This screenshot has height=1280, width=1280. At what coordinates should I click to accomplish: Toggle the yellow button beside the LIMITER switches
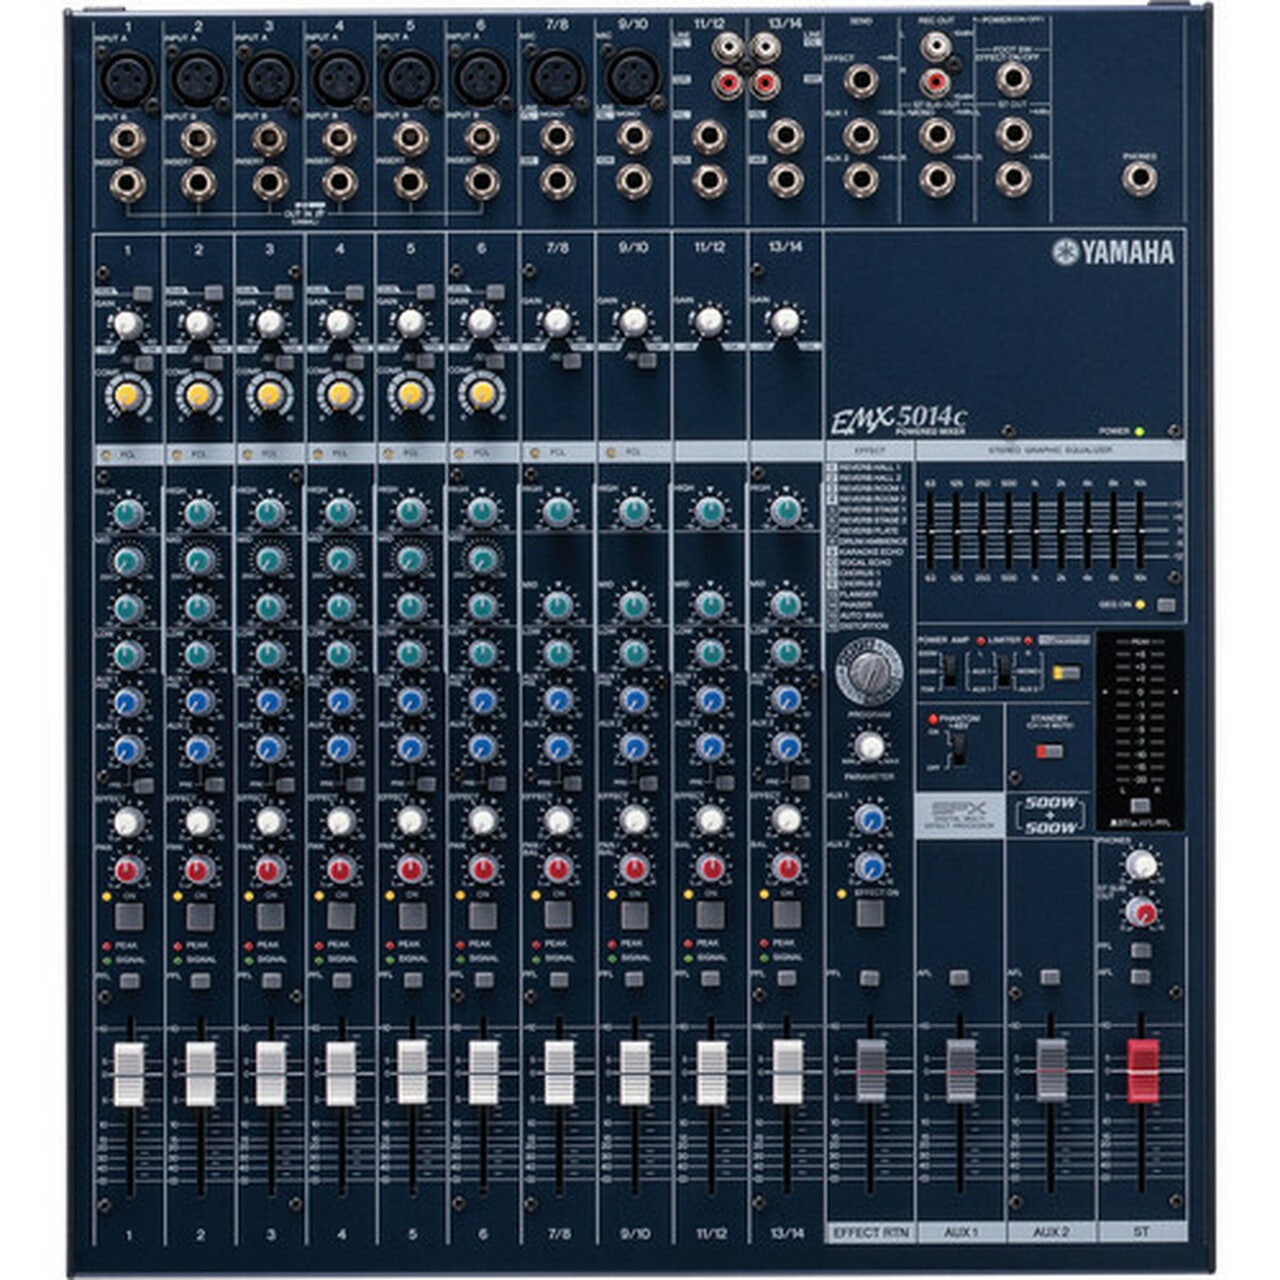tap(1066, 672)
